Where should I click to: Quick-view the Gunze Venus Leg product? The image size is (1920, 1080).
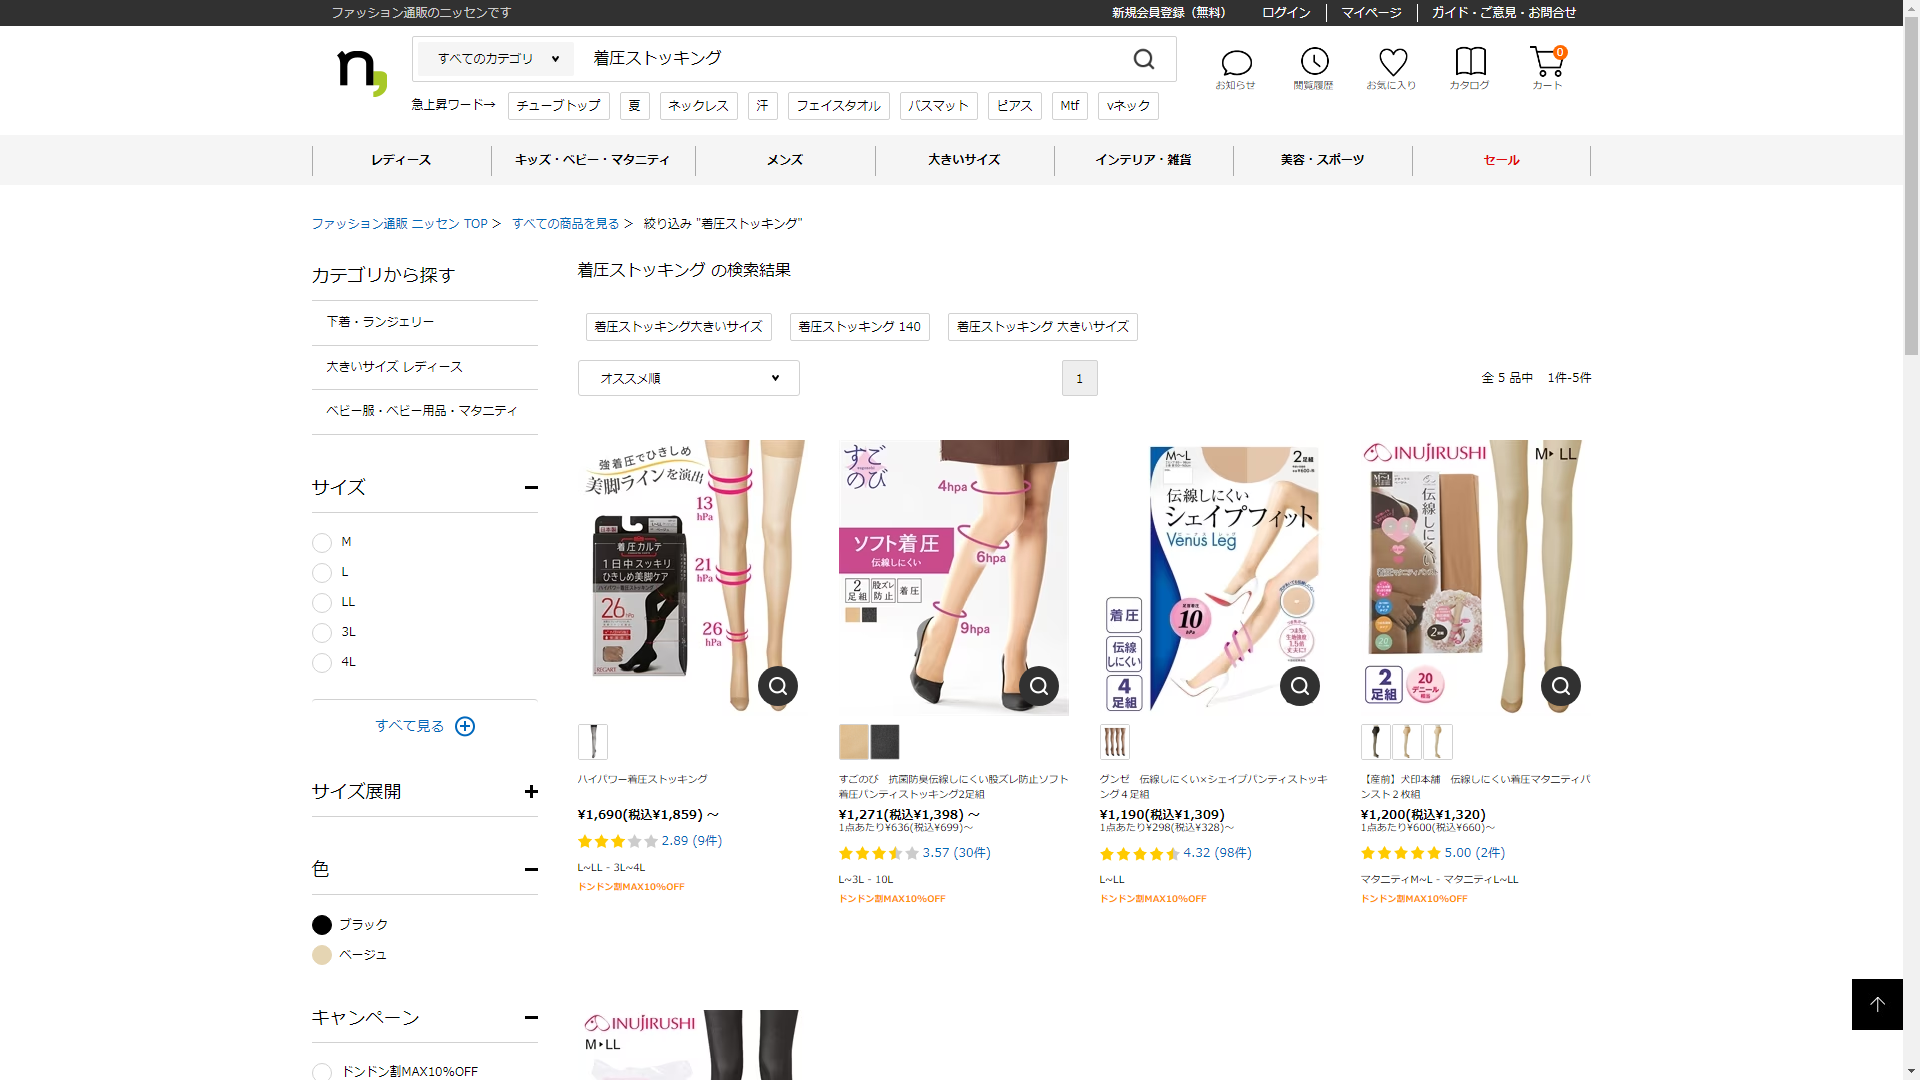1299,686
